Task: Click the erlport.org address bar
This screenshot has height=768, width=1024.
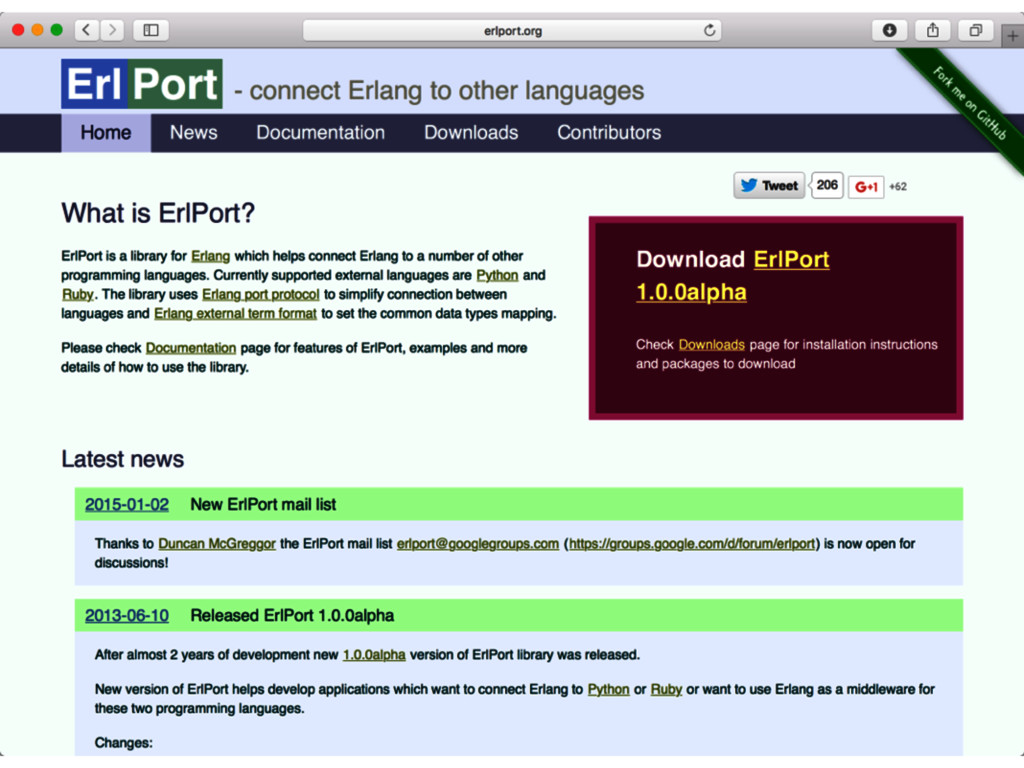Action: point(512,30)
